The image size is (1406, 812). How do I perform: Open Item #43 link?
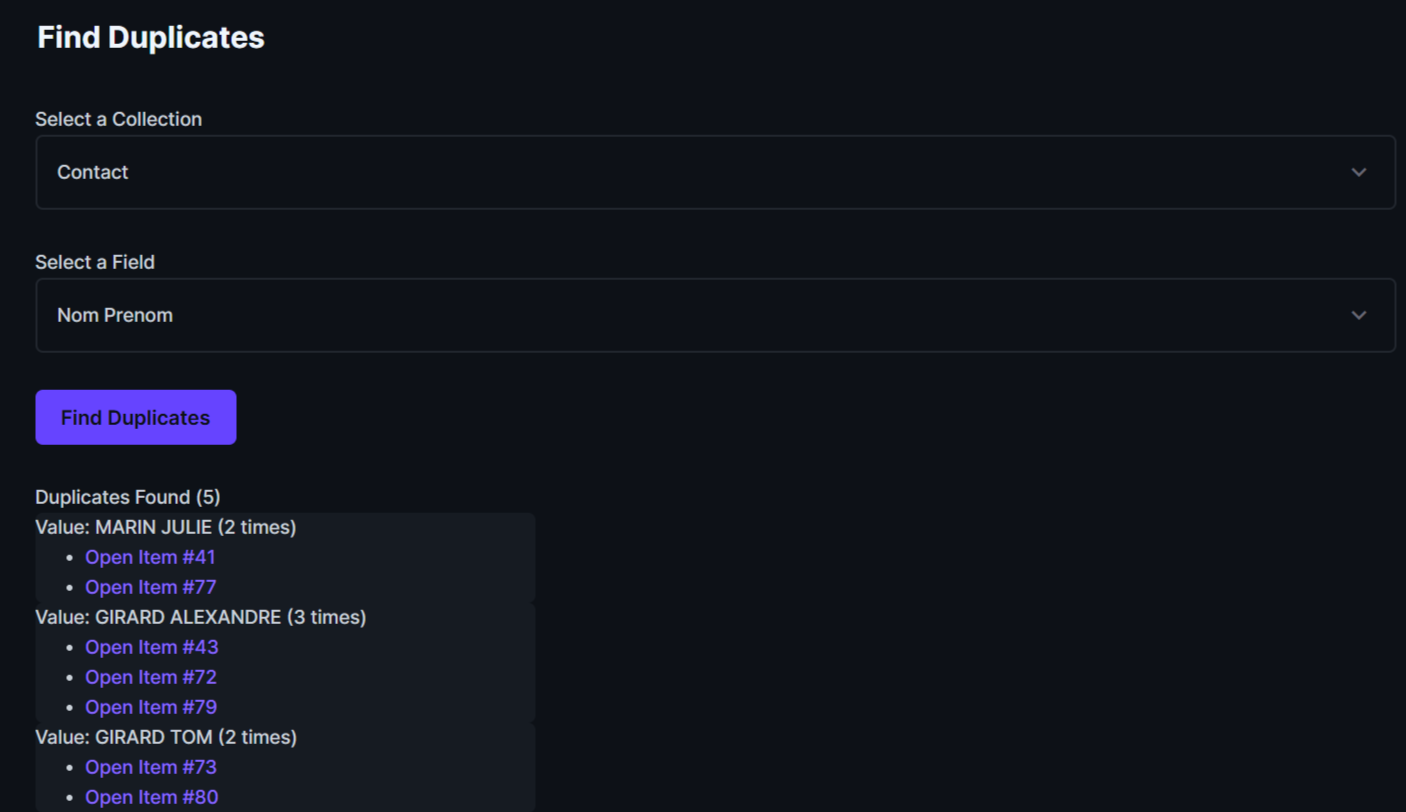[x=151, y=647]
